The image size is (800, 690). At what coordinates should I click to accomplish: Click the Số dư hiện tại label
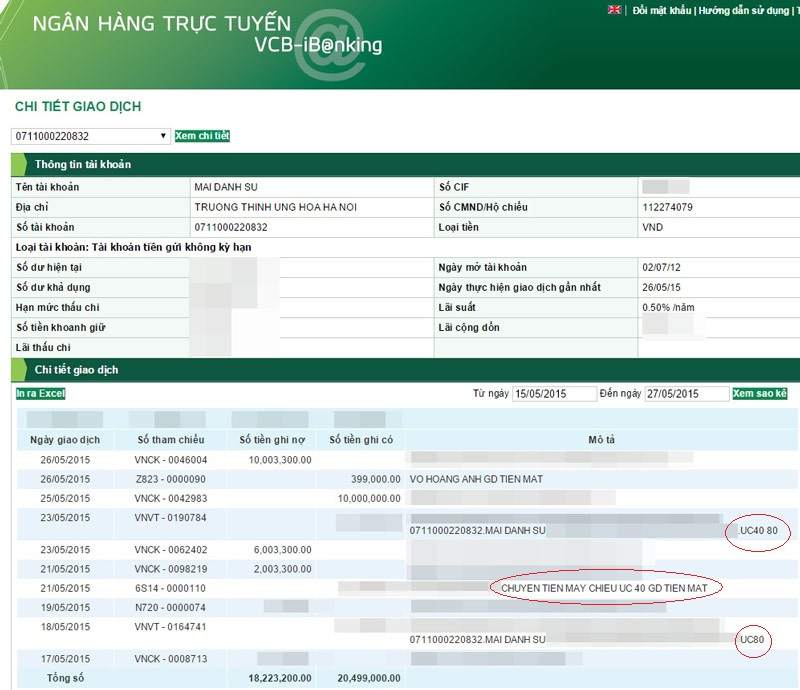coord(49,267)
